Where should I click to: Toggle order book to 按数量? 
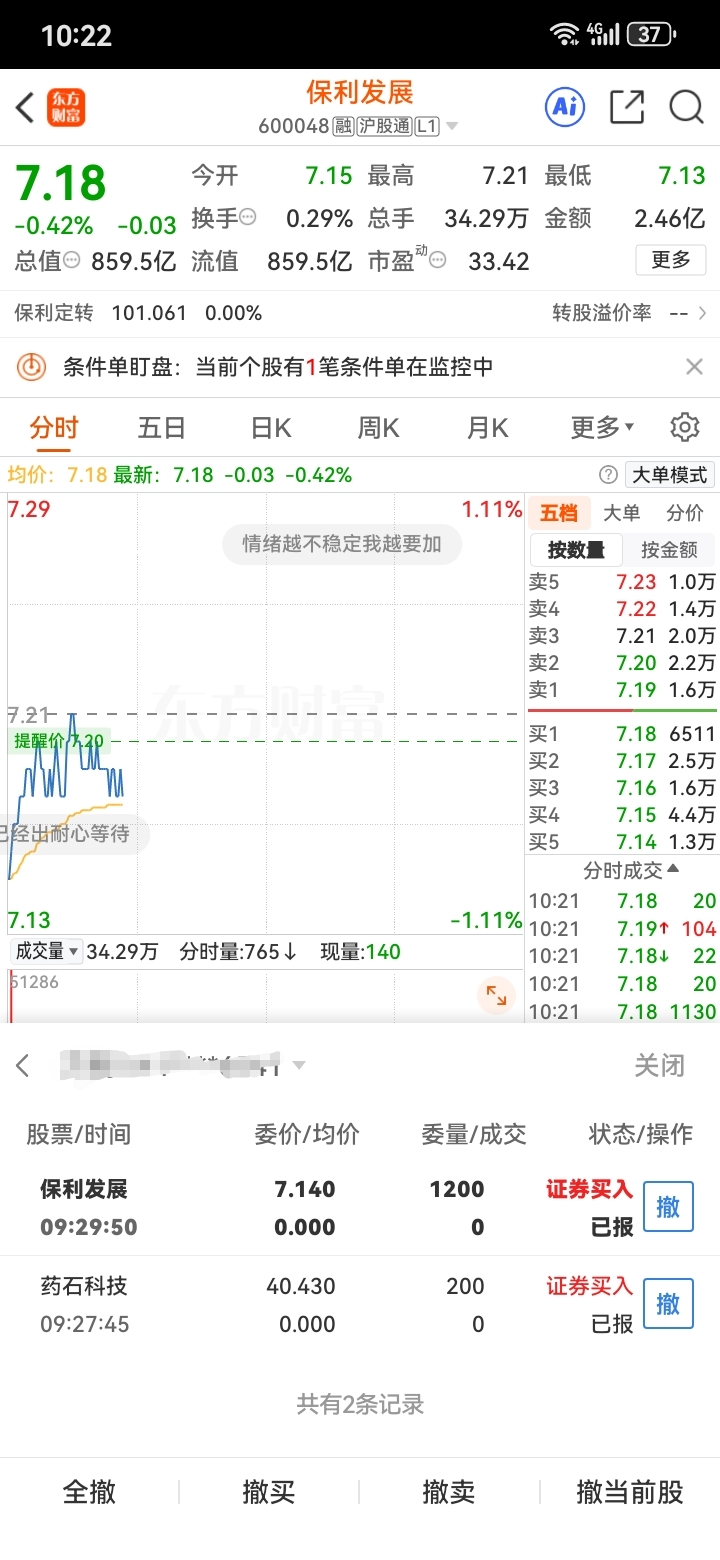pyautogui.click(x=576, y=550)
